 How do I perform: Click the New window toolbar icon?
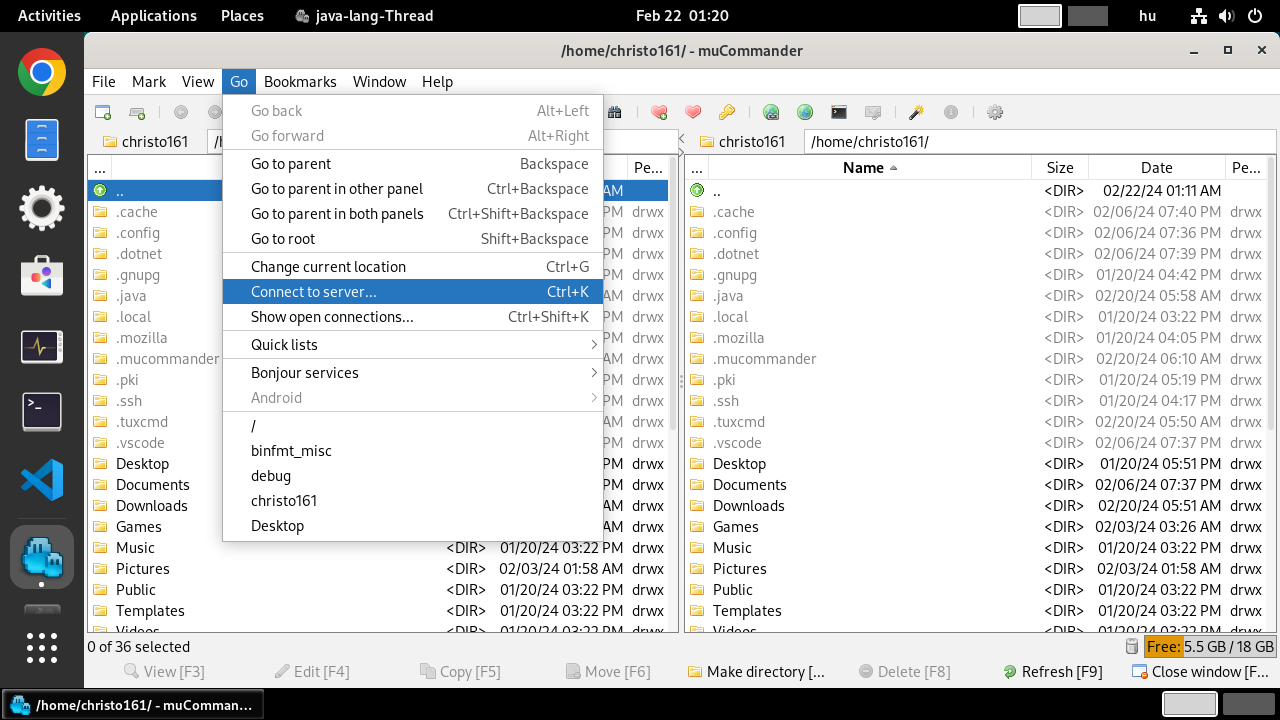pyautogui.click(x=103, y=113)
